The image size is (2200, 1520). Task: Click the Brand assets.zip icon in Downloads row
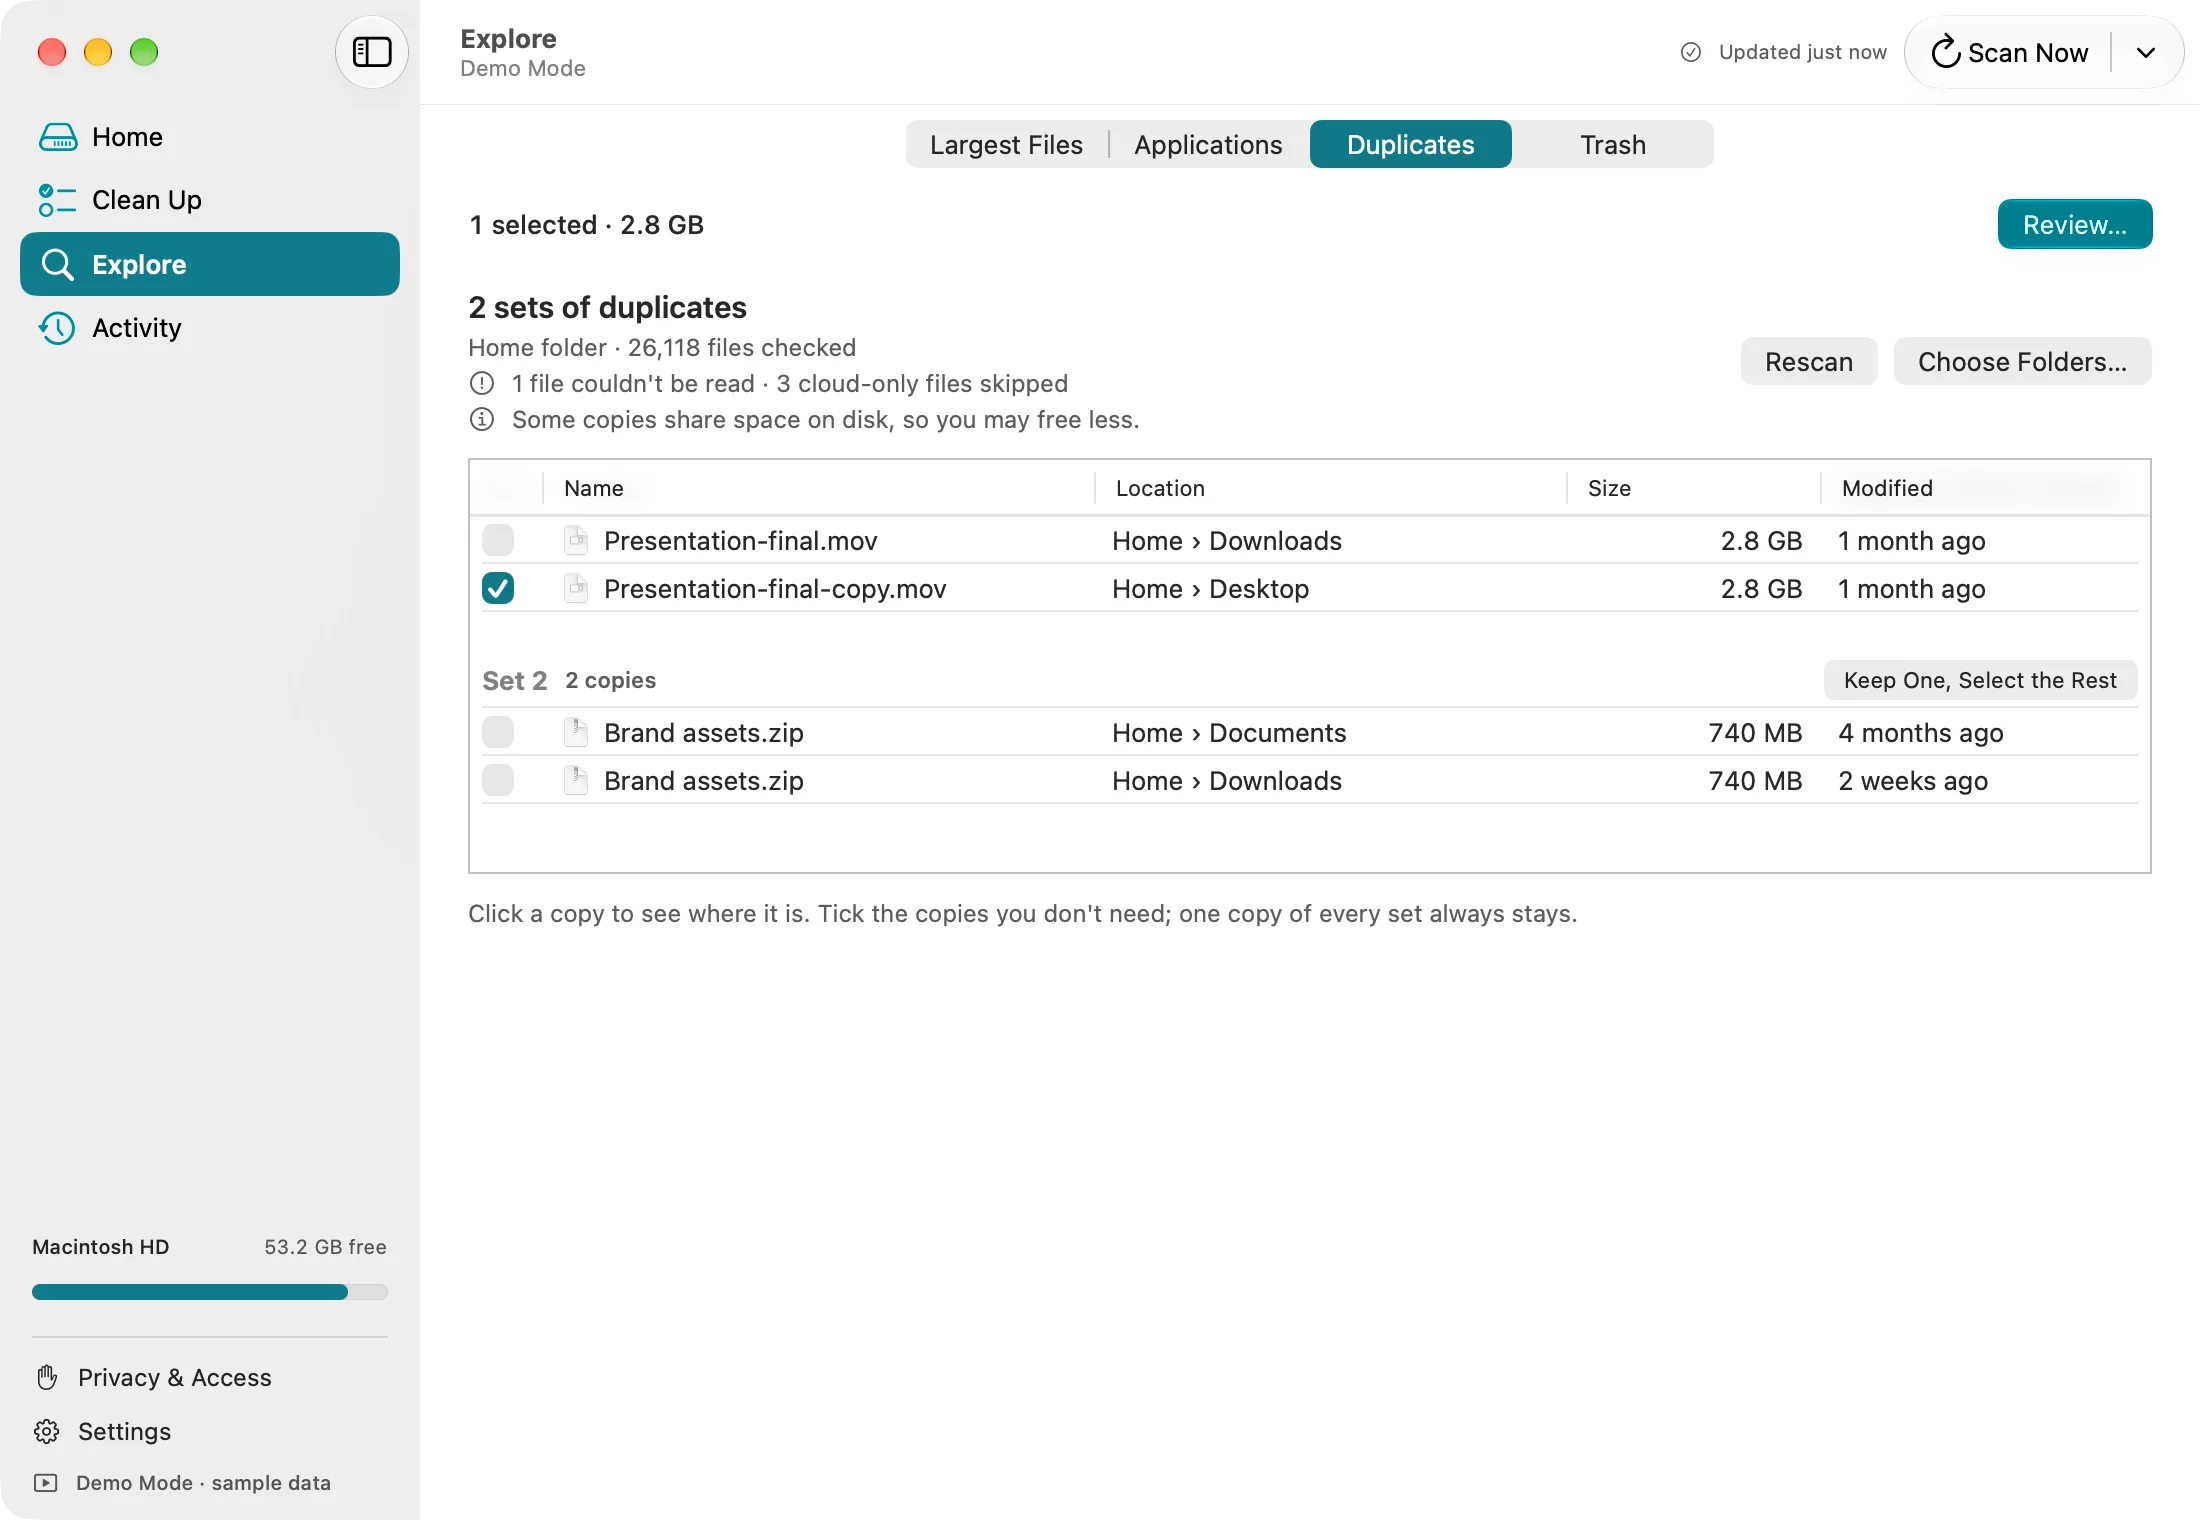click(576, 780)
